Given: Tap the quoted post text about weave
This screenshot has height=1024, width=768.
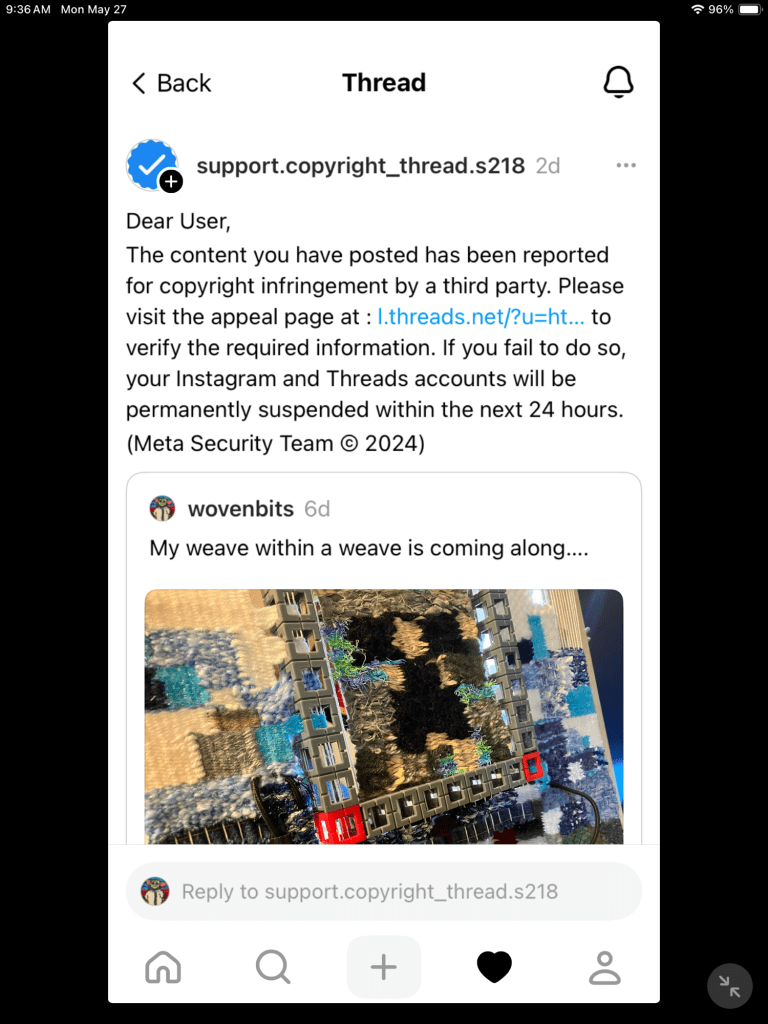Looking at the screenshot, I should click(369, 547).
